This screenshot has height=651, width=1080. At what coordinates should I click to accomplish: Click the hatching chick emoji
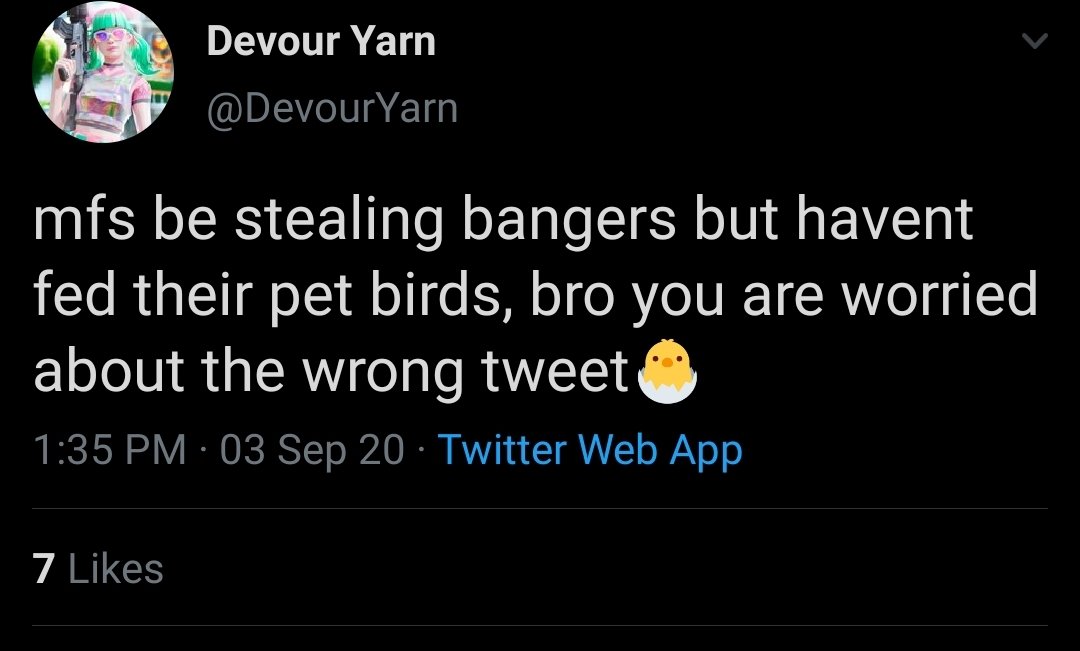click(x=664, y=371)
